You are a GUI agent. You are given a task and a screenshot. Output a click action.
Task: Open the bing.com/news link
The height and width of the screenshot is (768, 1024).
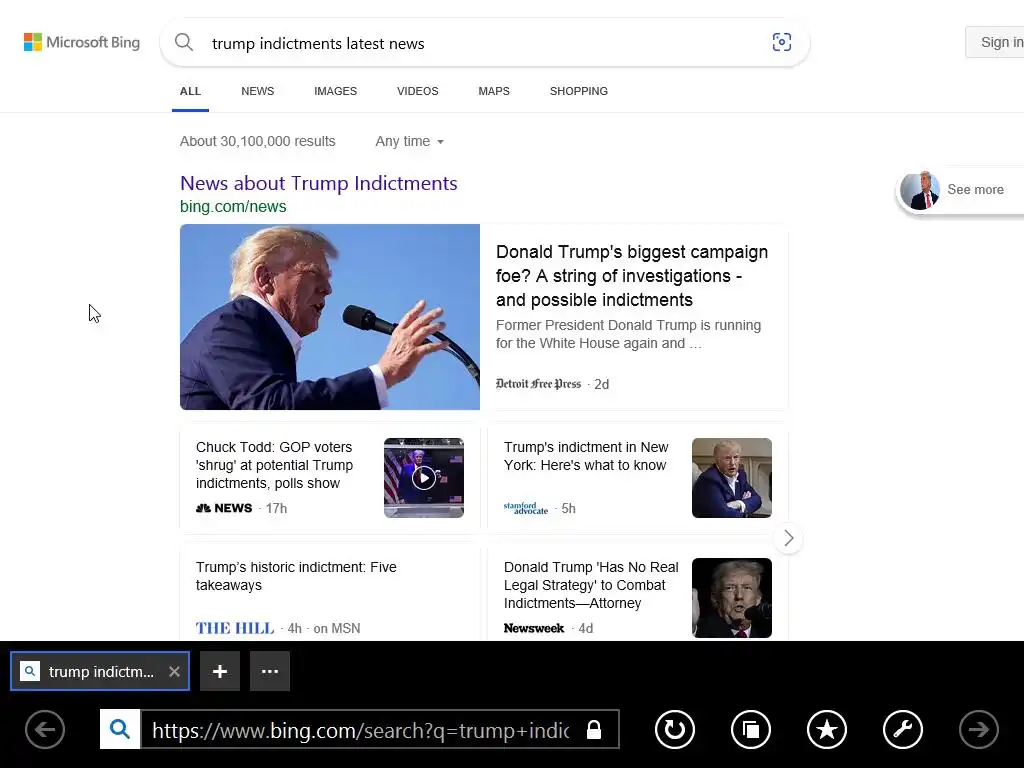coord(233,206)
